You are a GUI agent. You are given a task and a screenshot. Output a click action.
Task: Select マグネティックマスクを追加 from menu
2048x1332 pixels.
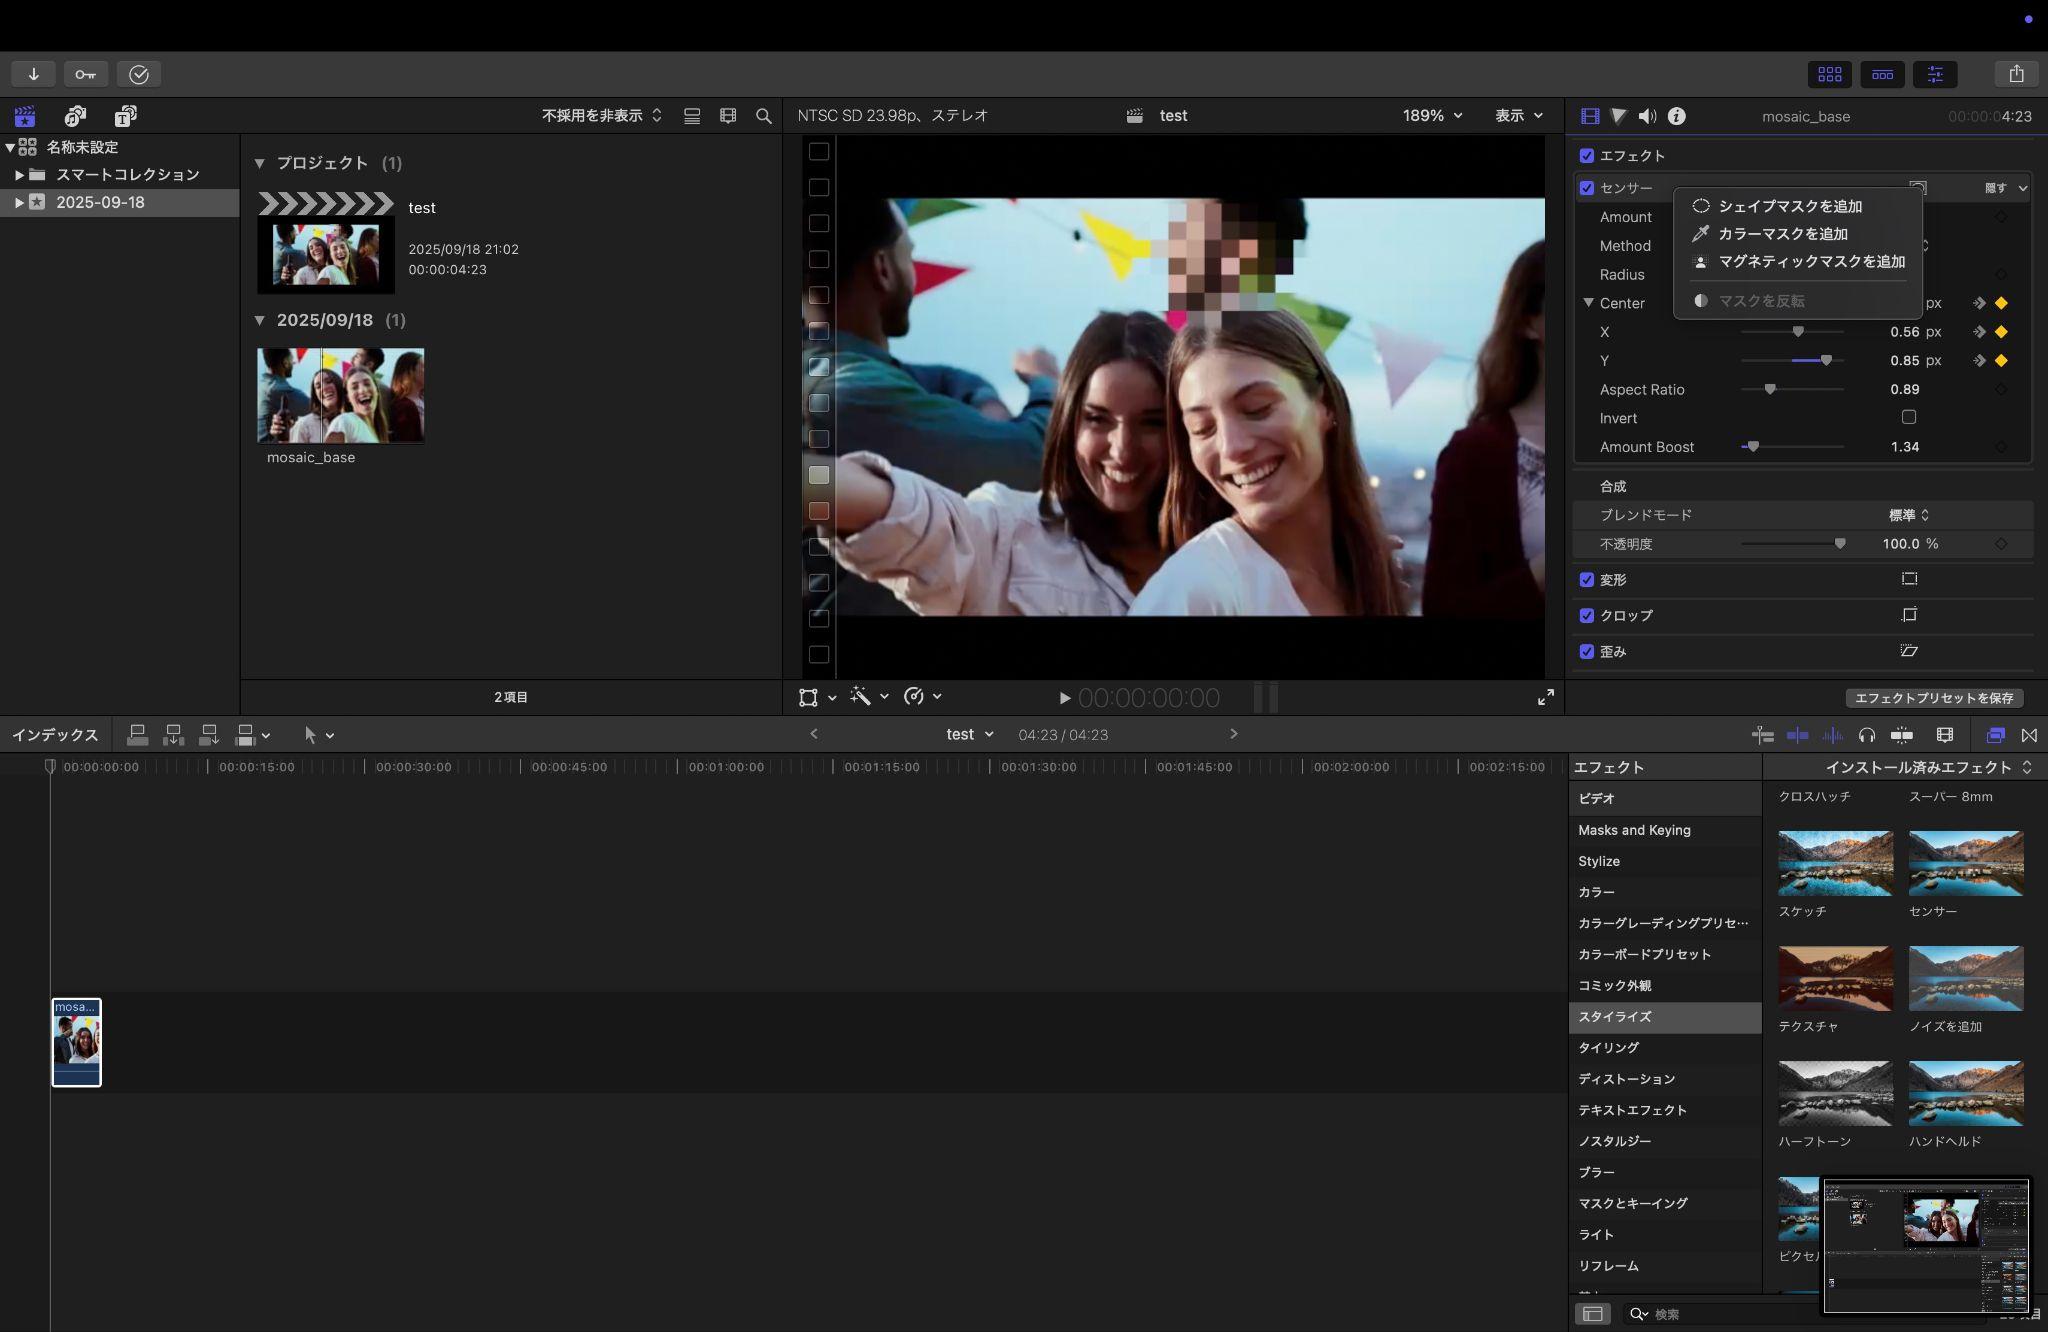click(x=1811, y=262)
